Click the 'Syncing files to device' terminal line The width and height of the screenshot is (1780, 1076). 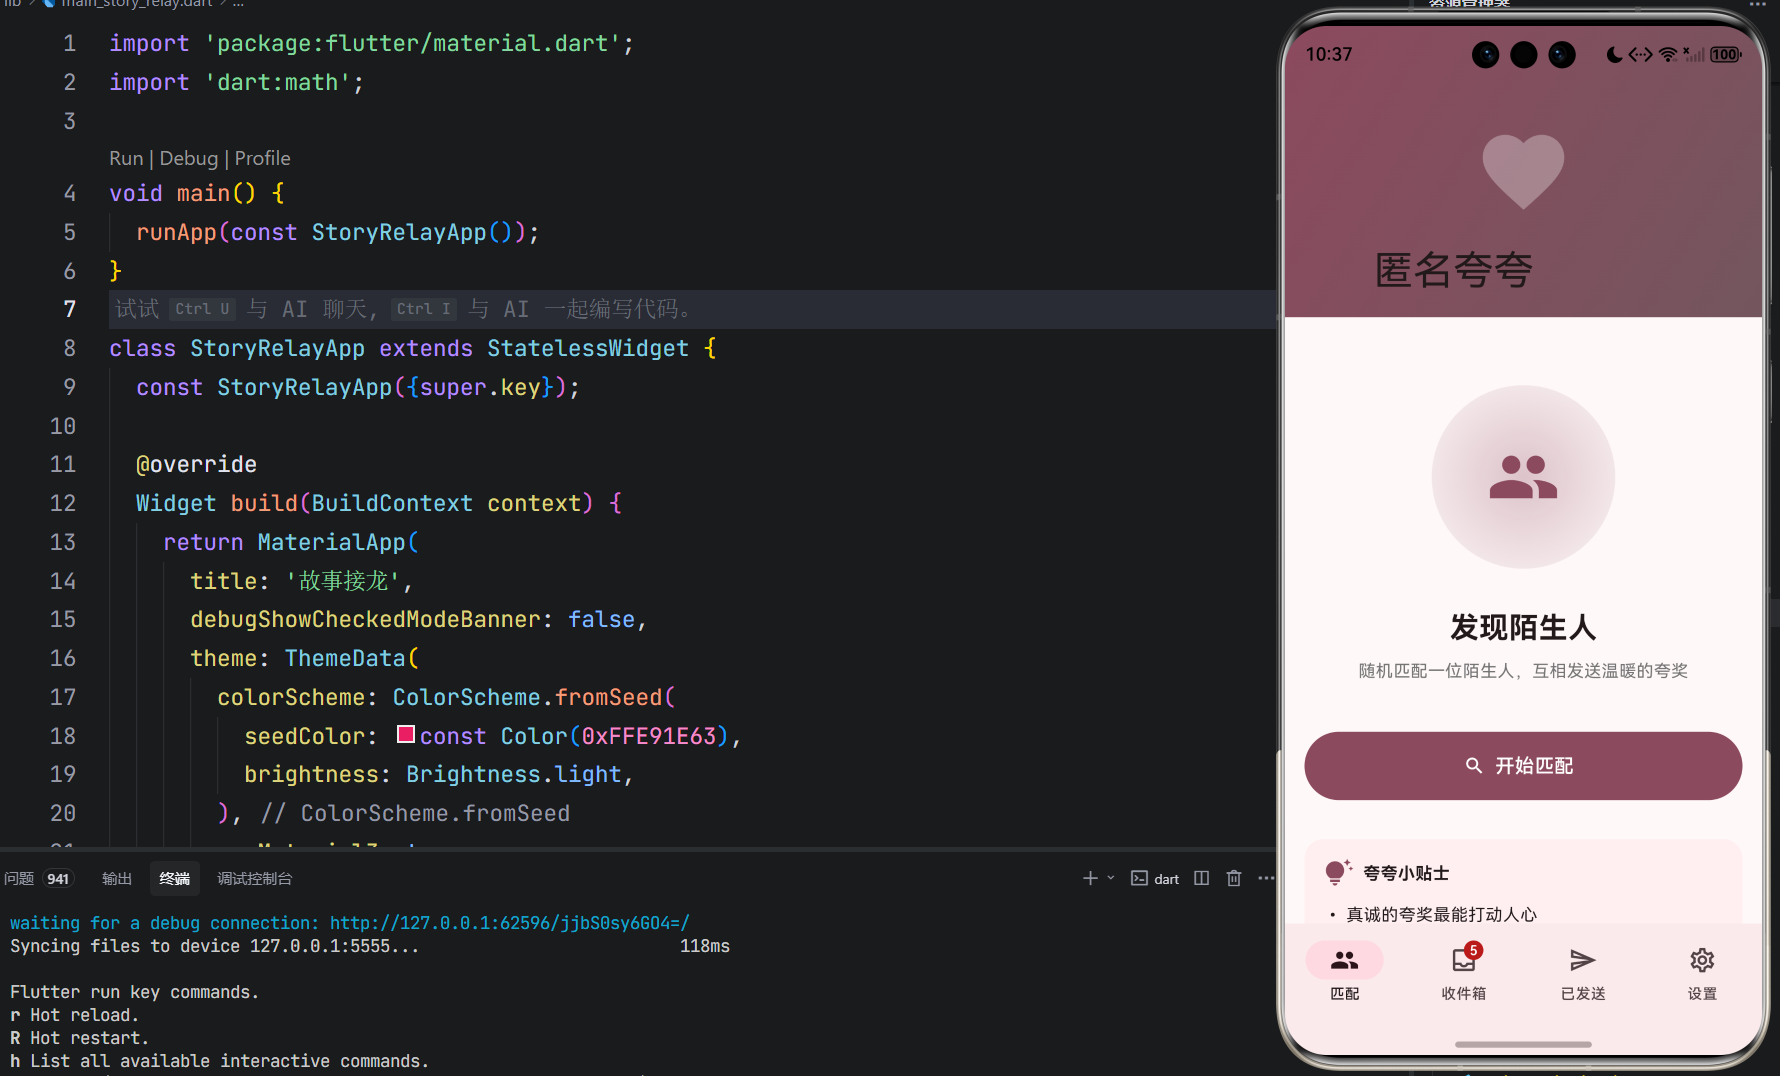[215, 946]
